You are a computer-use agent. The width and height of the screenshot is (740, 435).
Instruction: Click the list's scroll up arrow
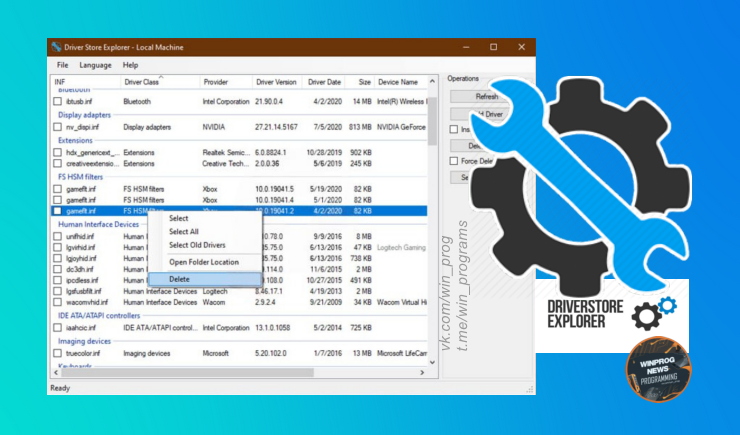(x=432, y=82)
